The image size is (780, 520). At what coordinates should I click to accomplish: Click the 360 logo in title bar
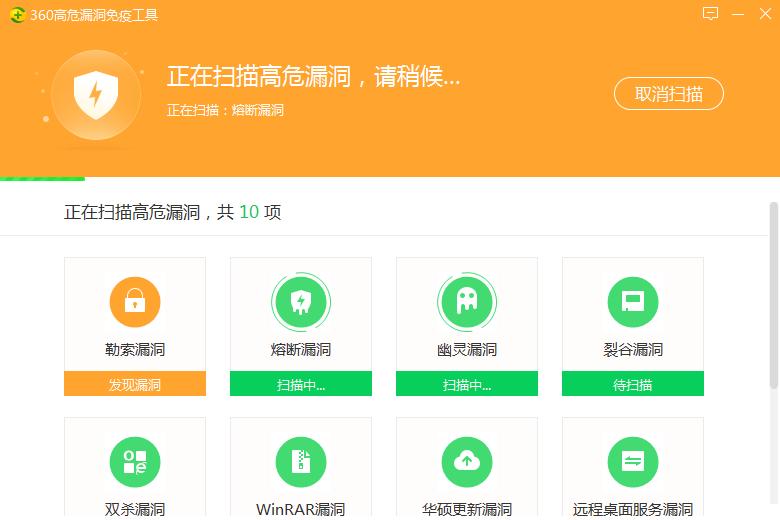(17, 15)
